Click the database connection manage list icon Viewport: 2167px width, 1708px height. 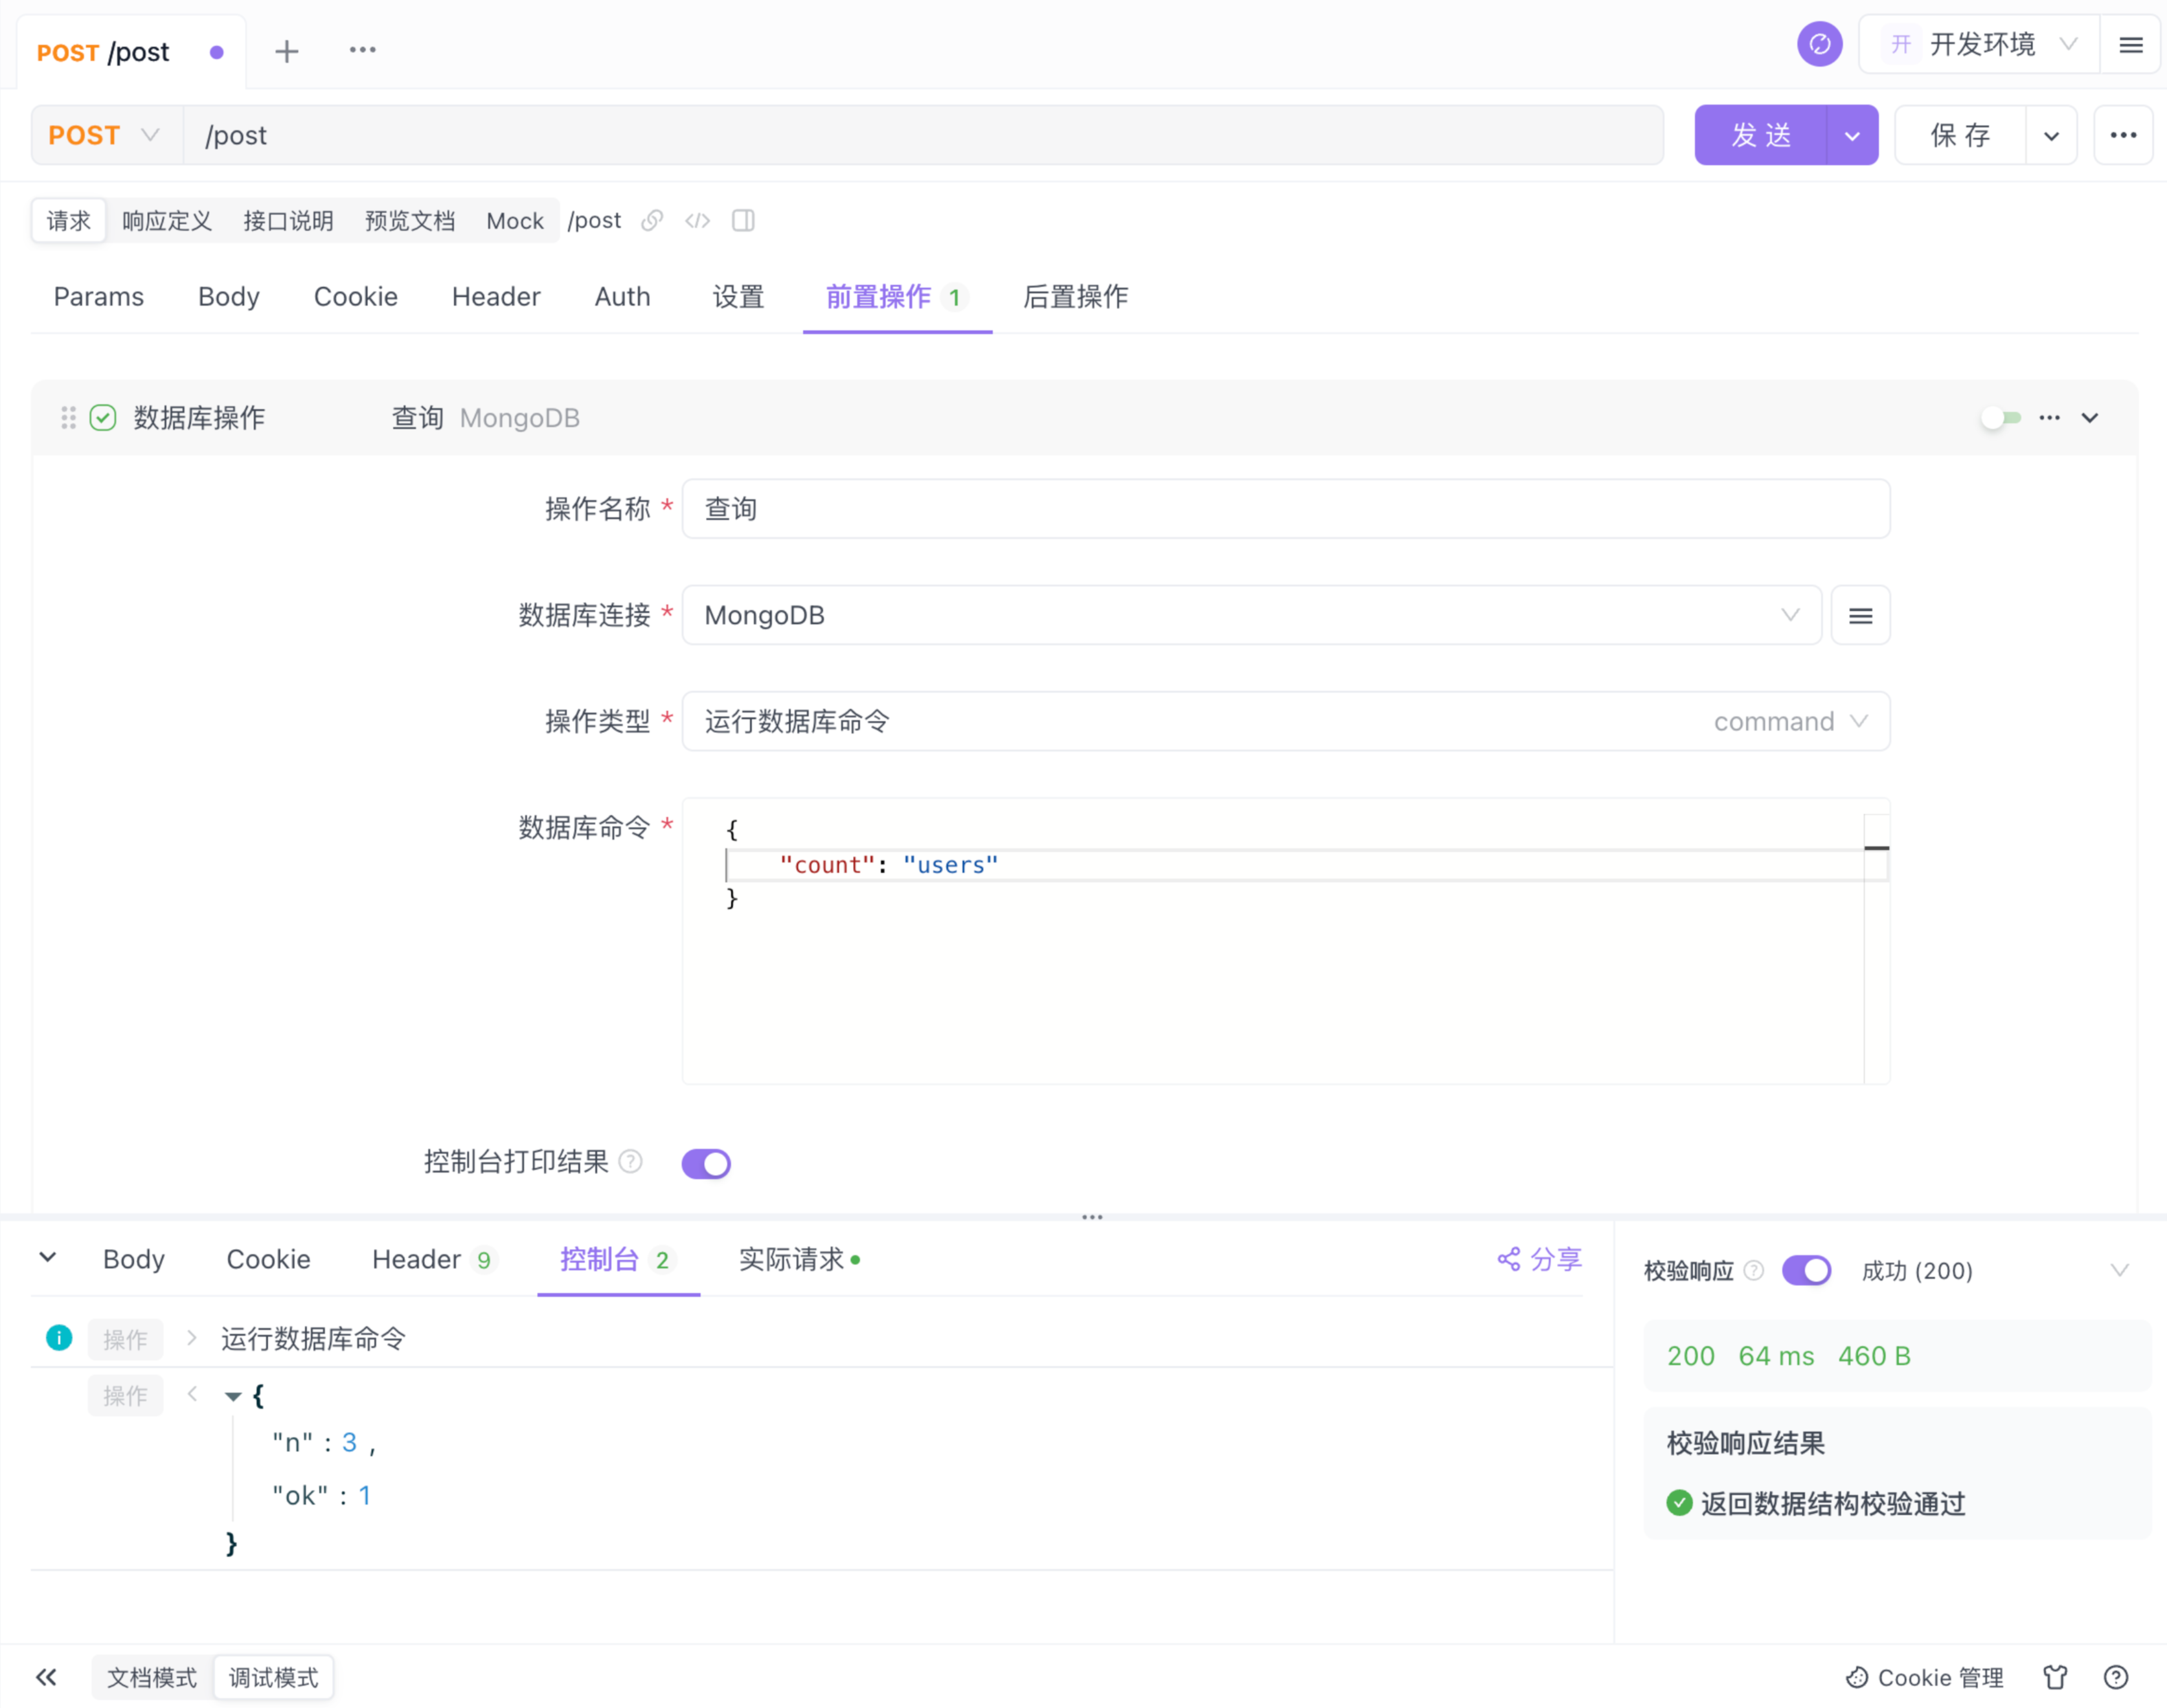click(1860, 616)
